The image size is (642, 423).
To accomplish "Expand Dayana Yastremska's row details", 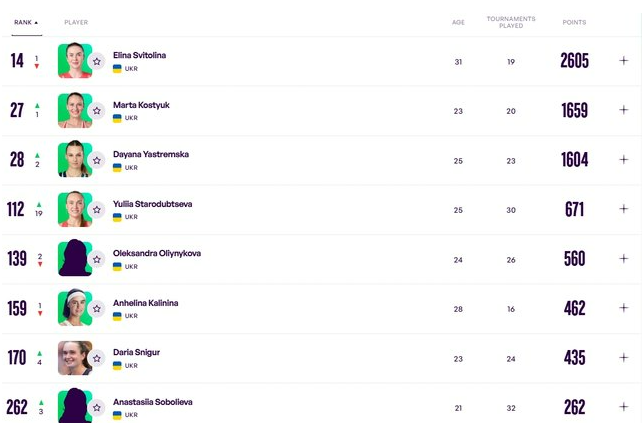I will coord(623,160).
